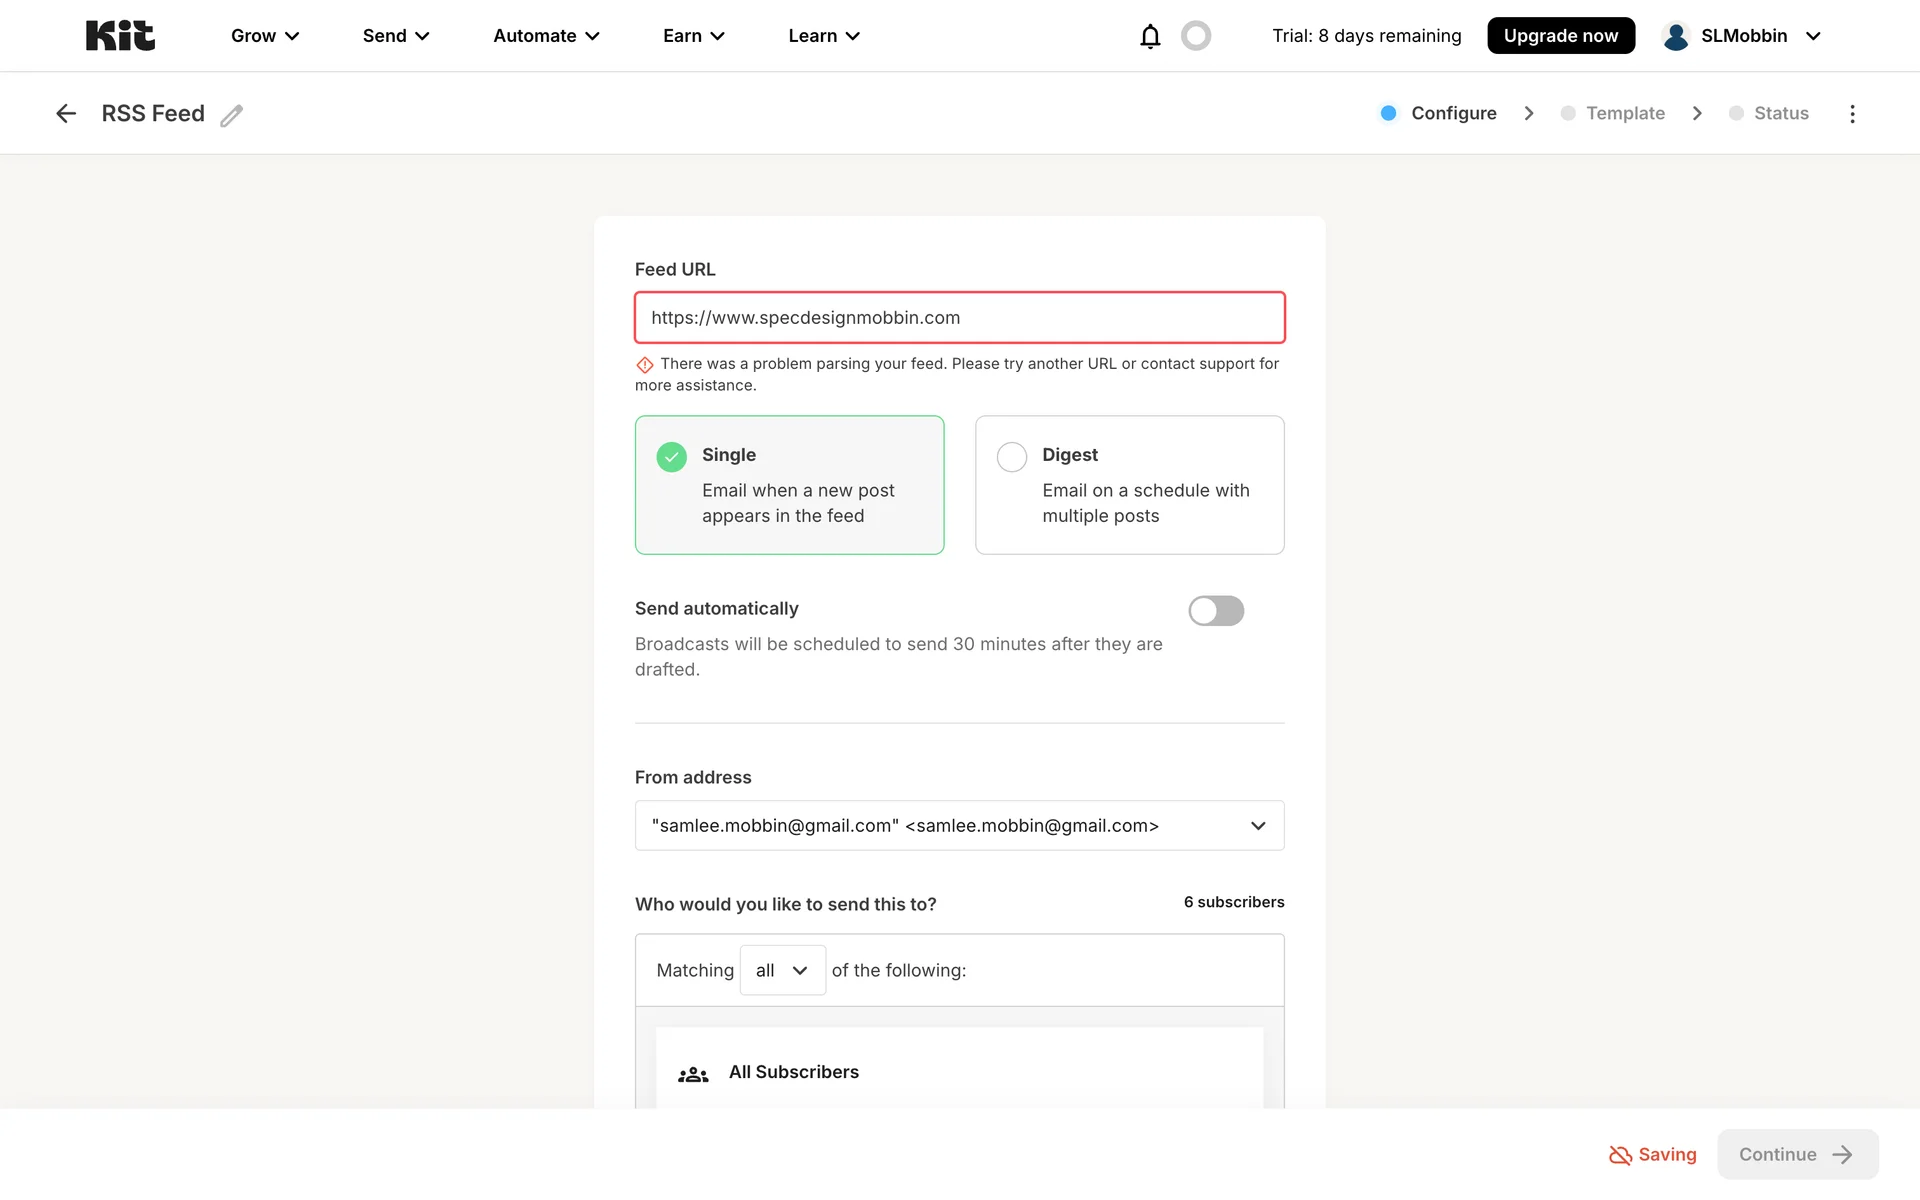1920x1200 pixels.
Task: Open the three-dot more options menu
Action: pyautogui.click(x=1852, y=114)
